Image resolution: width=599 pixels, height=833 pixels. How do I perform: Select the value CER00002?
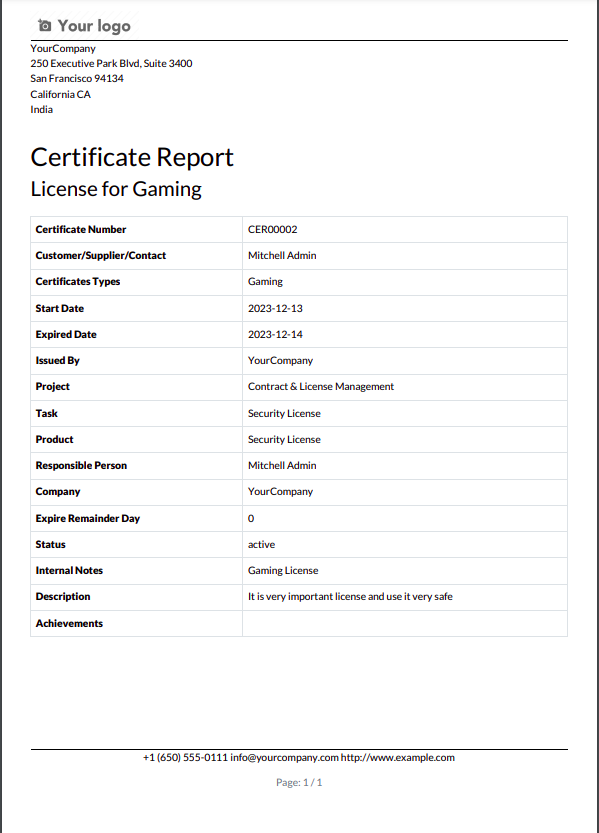pos(272,230)
